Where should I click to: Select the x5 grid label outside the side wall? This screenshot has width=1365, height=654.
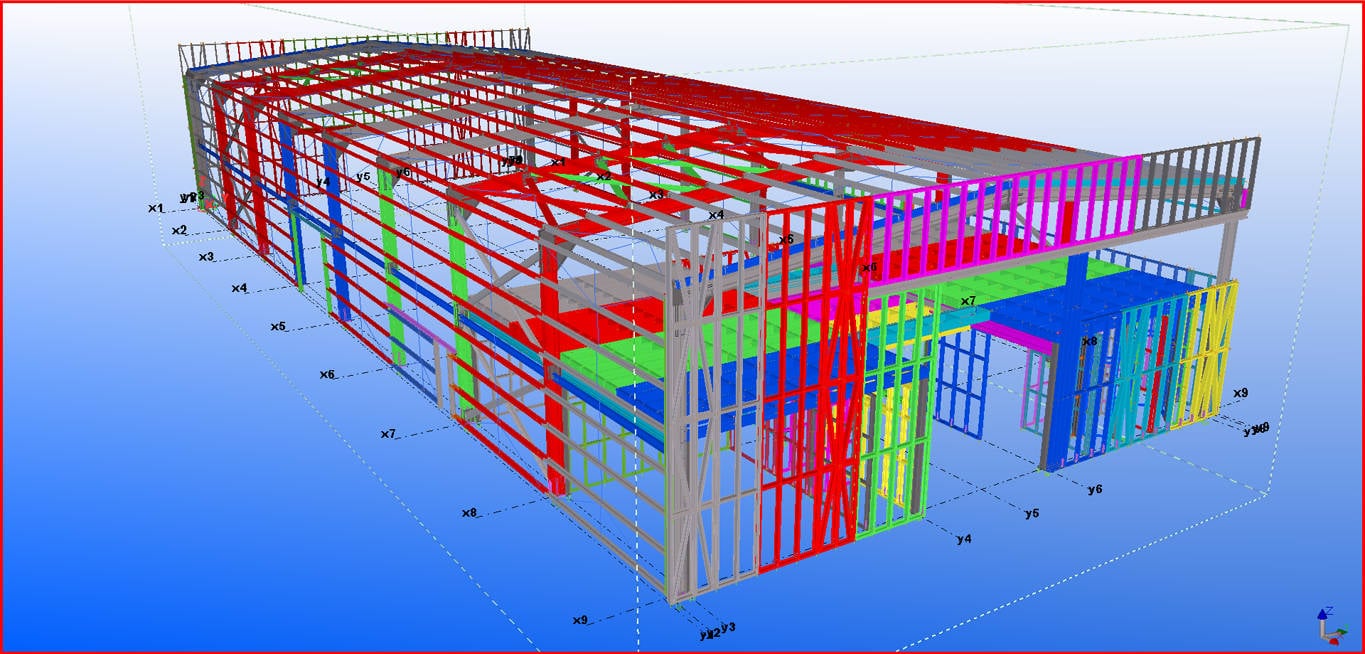coord(278,327)
